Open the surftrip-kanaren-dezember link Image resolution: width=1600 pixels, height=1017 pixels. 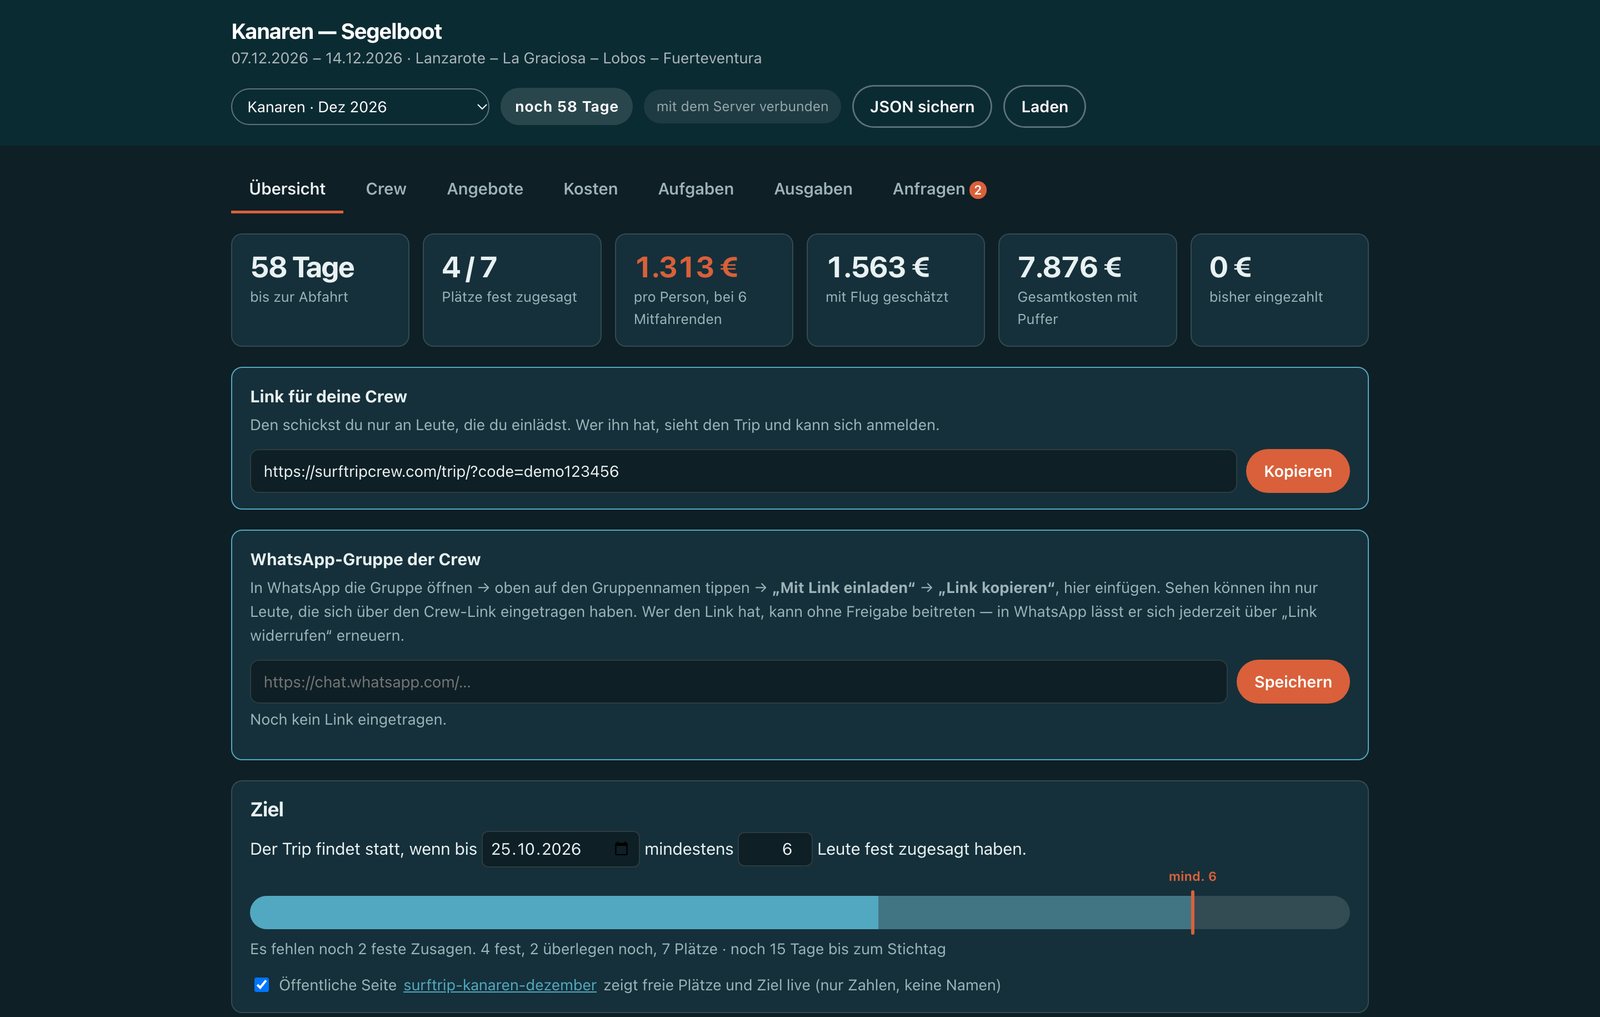500,985
